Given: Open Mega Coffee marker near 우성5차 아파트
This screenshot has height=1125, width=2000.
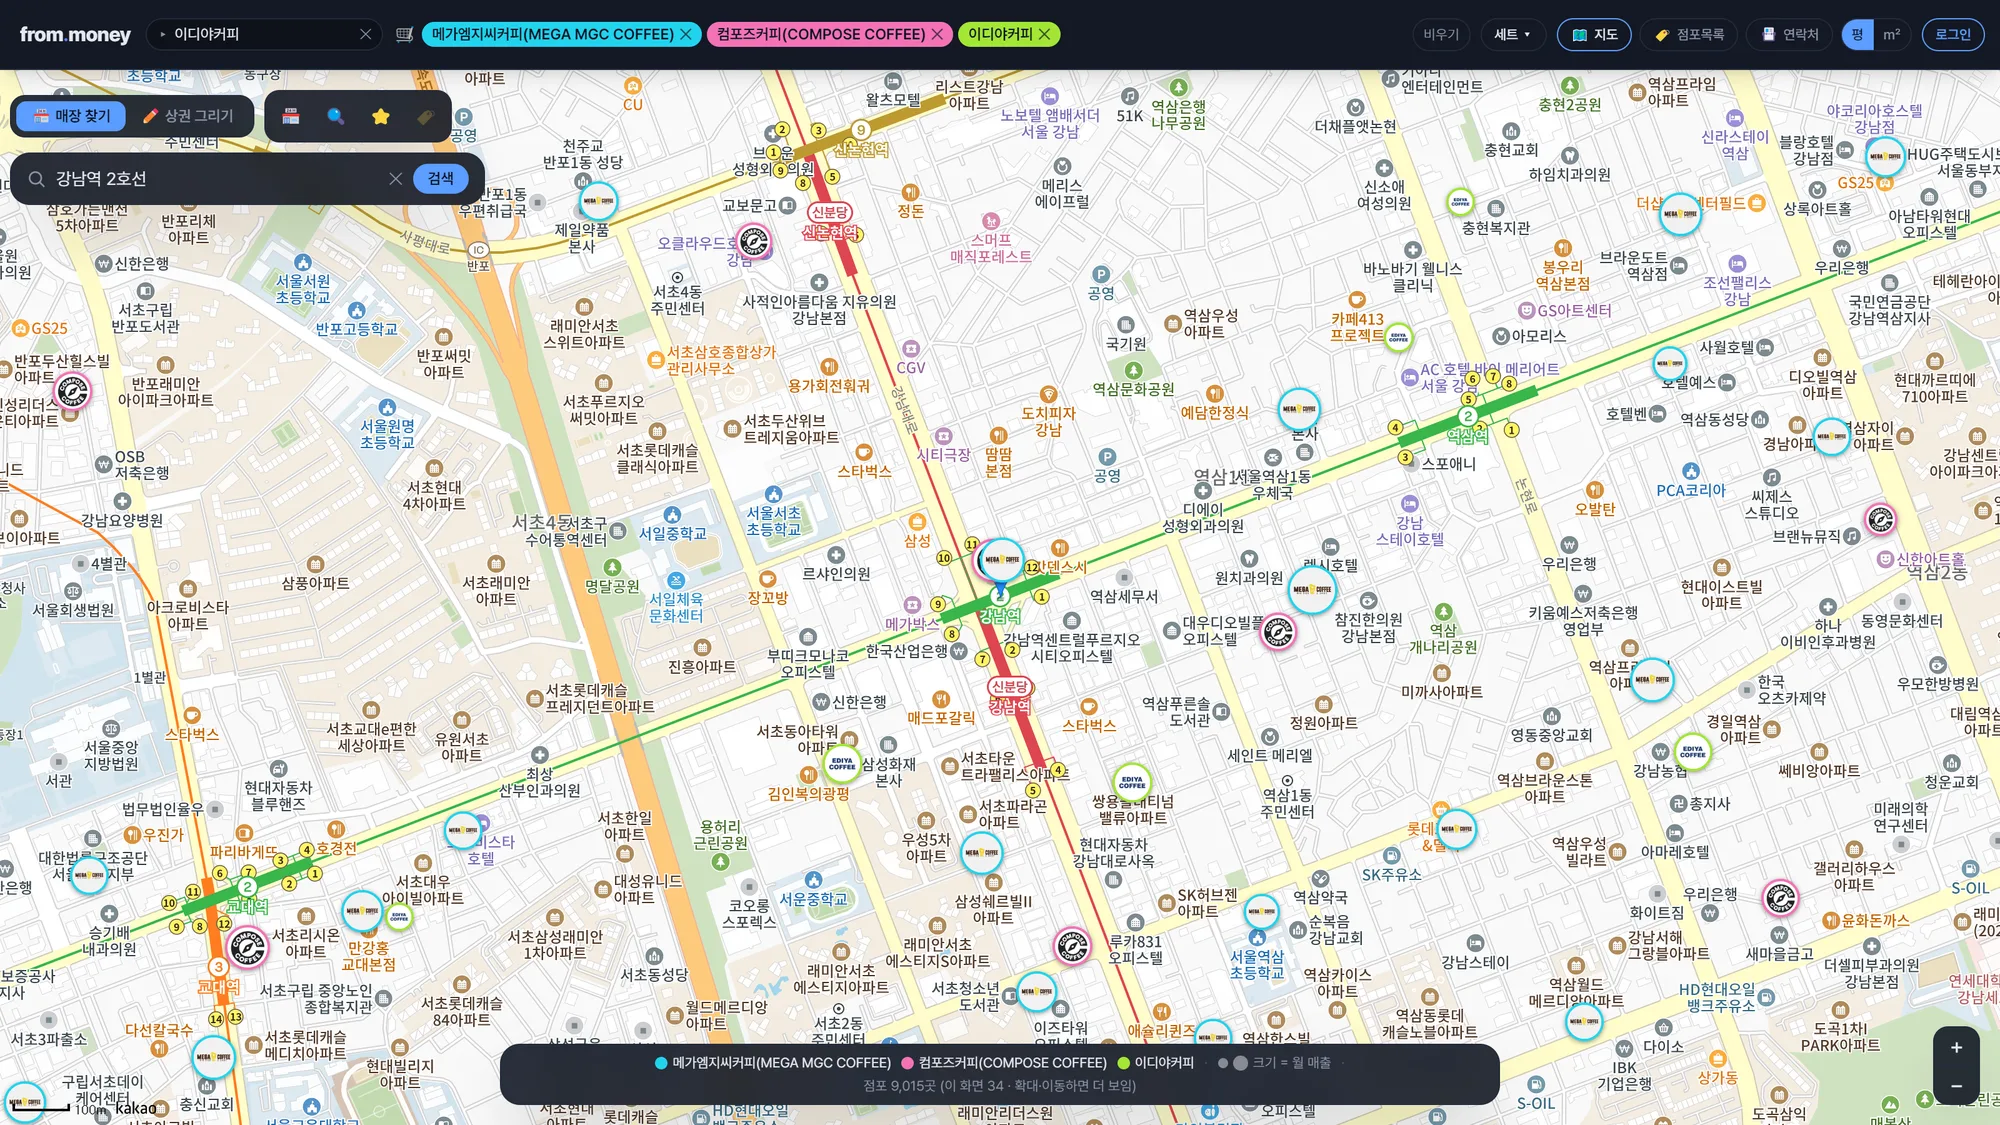Looking at the screenshot, I should pos(981,853).
